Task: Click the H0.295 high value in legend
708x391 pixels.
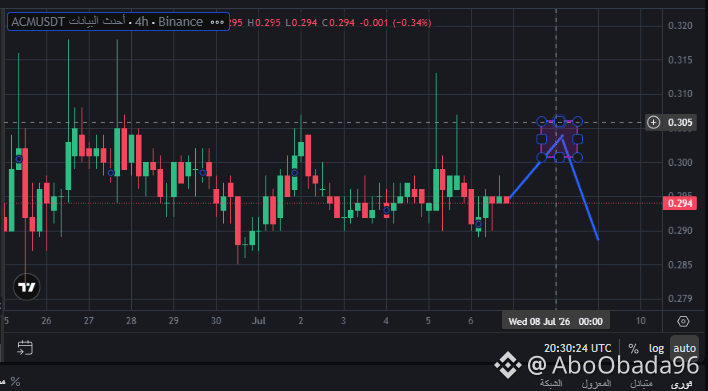Action: tap(264, 22)
